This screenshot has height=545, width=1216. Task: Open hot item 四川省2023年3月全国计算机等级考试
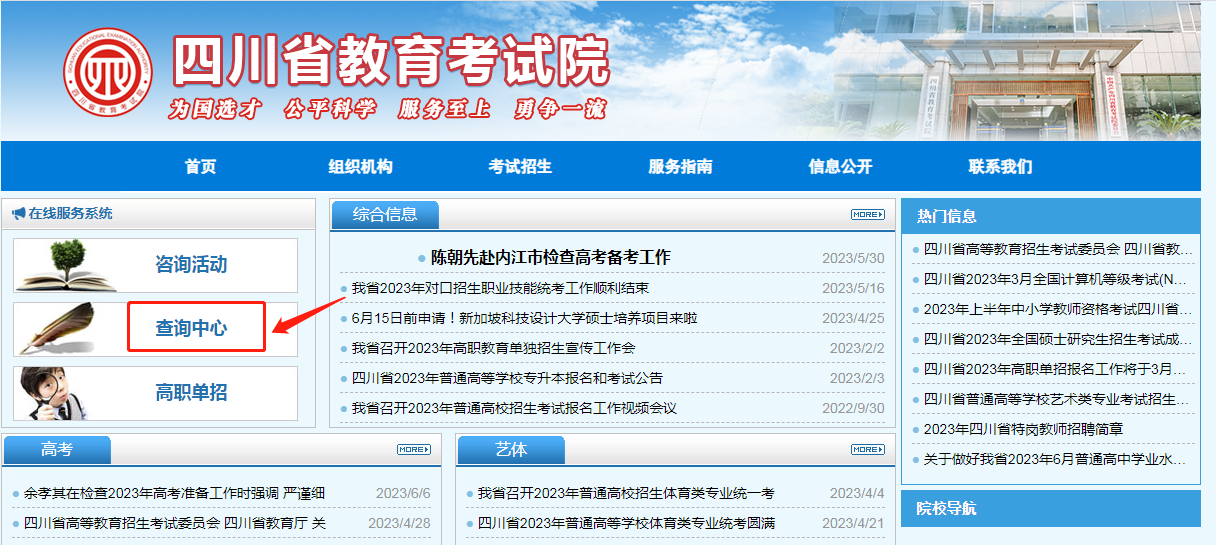(x=1055, y=279)
